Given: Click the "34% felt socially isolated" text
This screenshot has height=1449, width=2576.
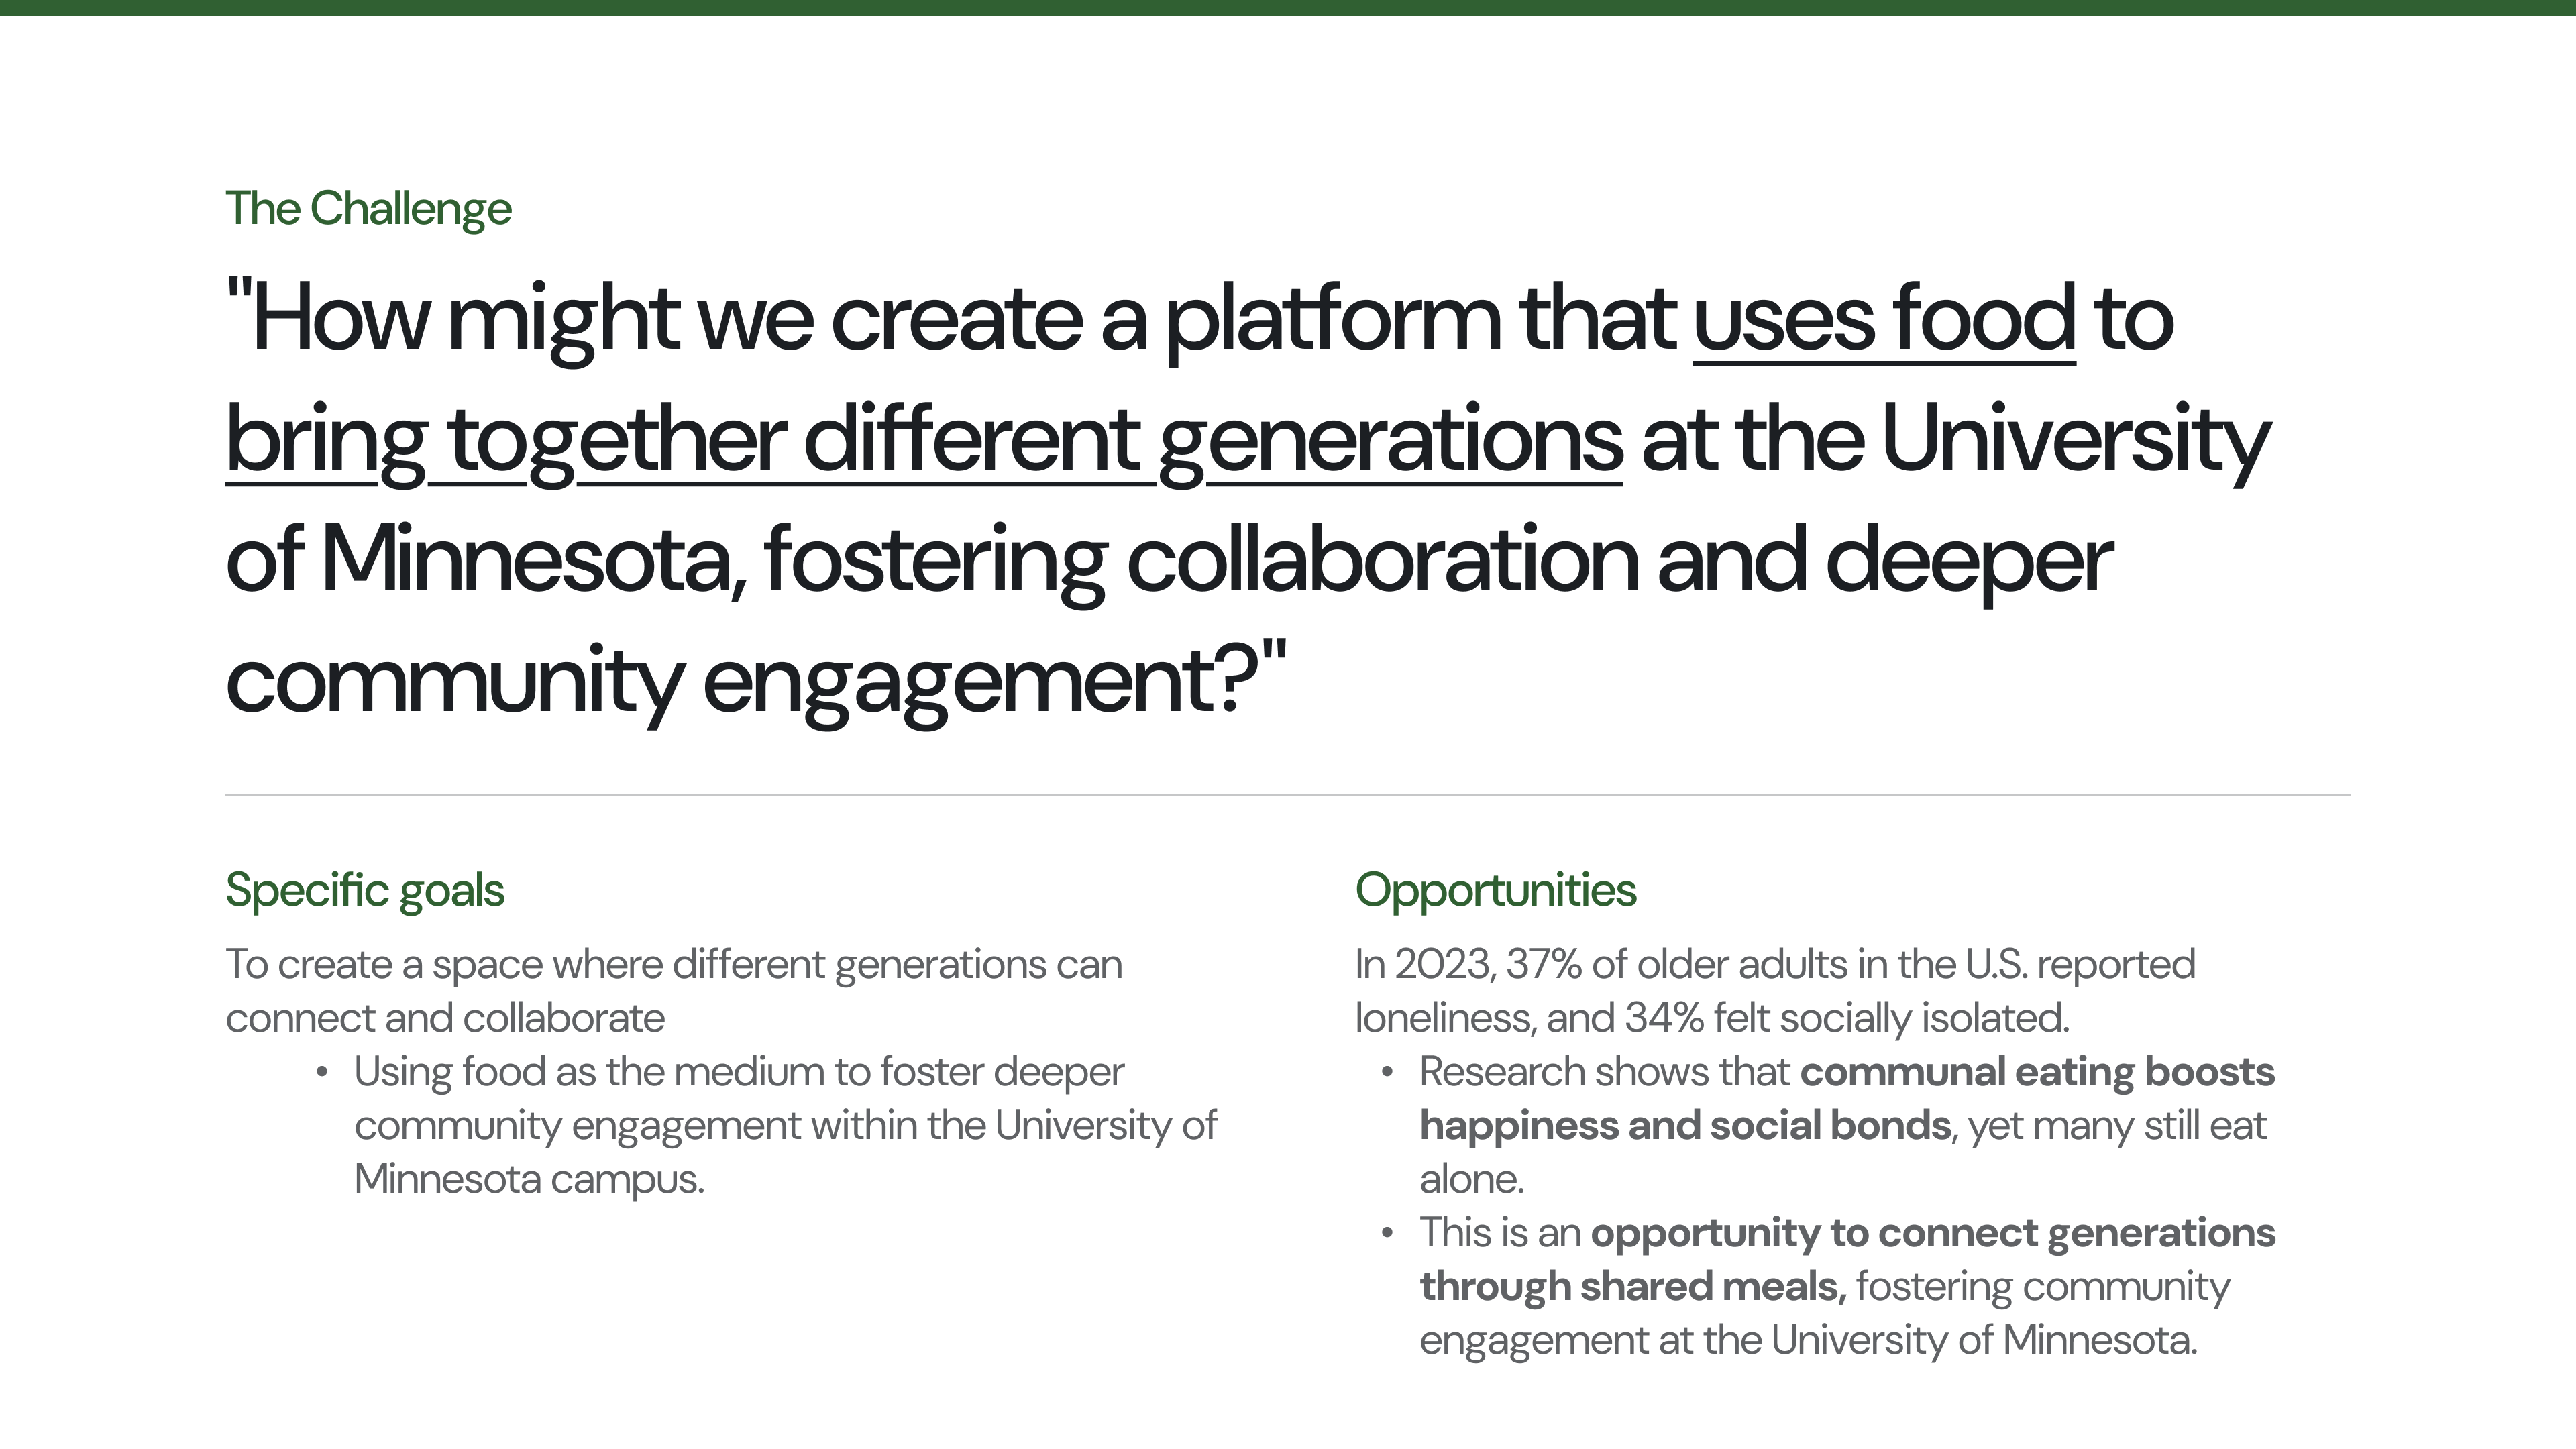Looking at the screenshot, I should (x=1846, y=1018).
